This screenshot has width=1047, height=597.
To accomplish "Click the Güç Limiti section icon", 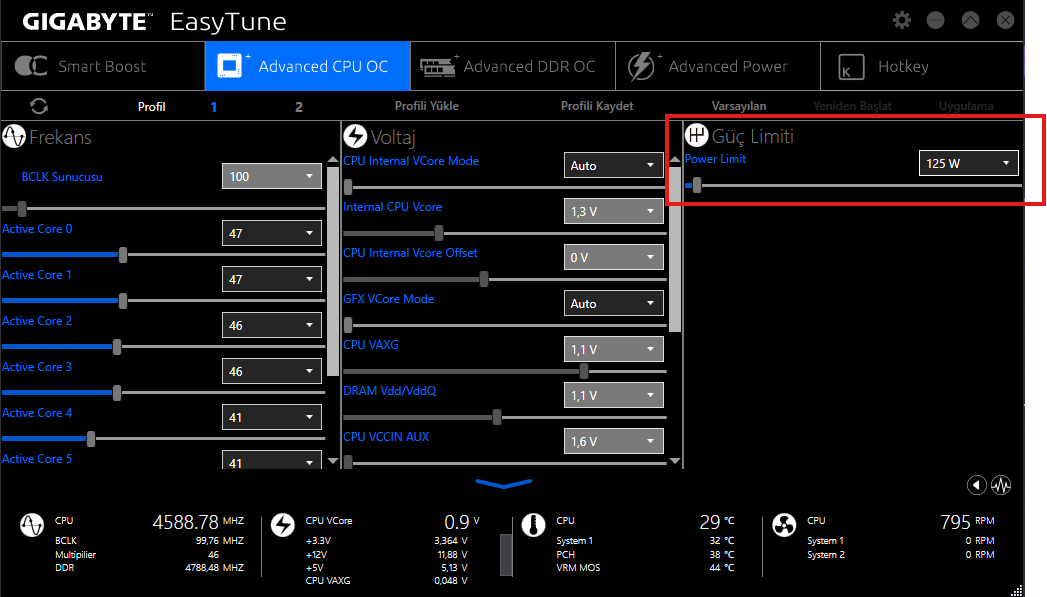I will point(696,136).
